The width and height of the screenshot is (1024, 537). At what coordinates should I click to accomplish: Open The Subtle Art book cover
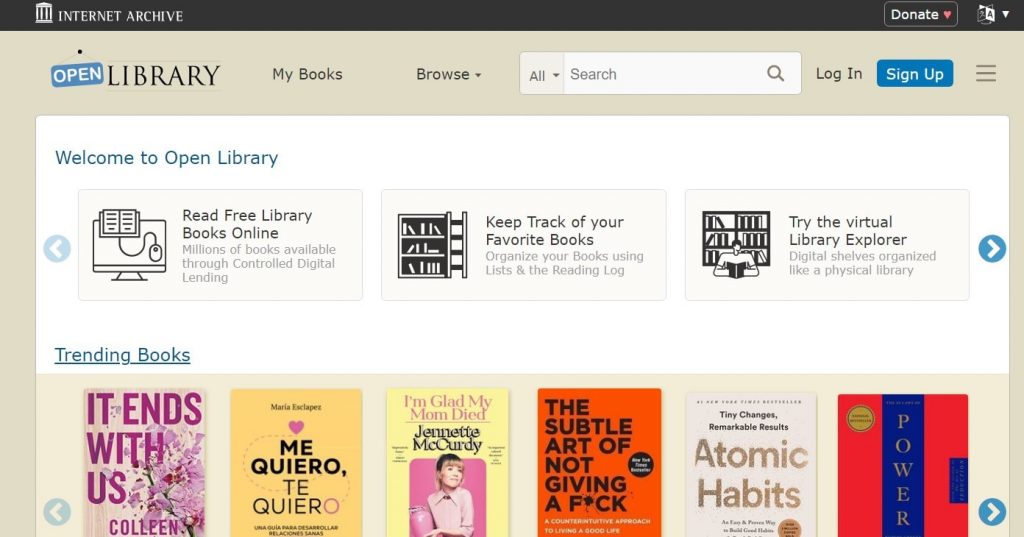(599, 463)
